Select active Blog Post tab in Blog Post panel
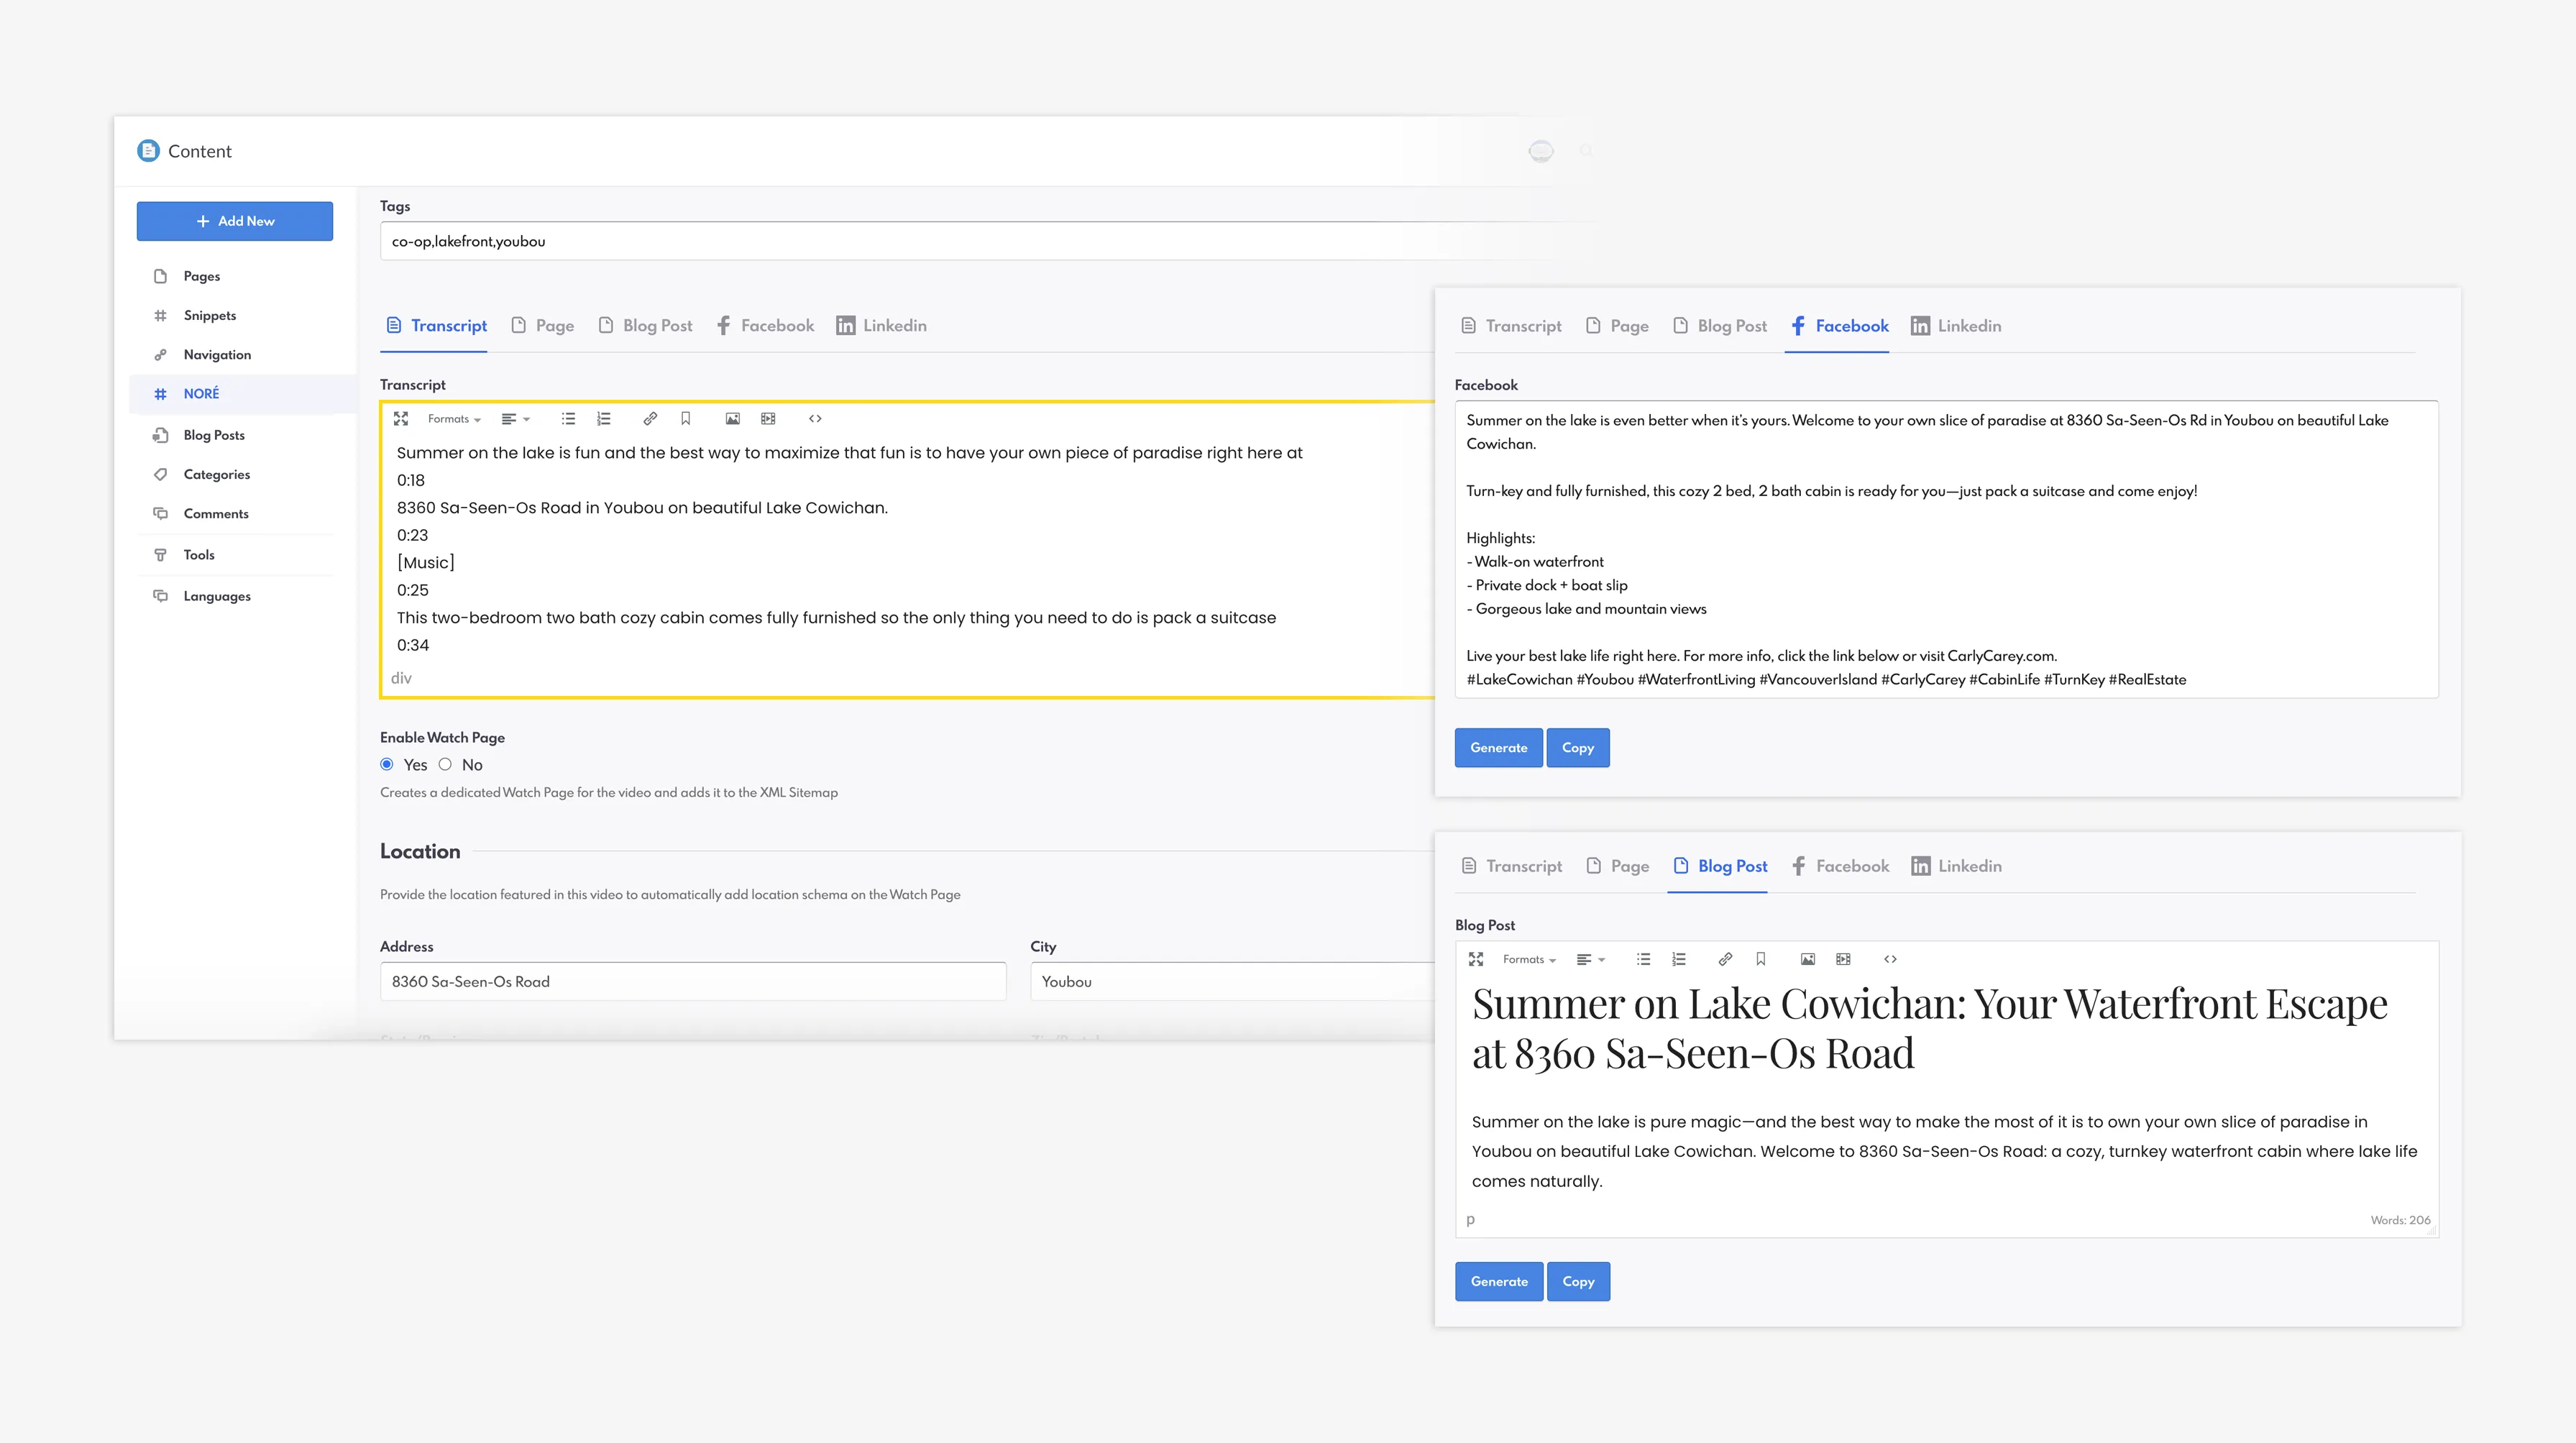The height and width of the screenshot is (1443, 2576). tap(1720, 866)
